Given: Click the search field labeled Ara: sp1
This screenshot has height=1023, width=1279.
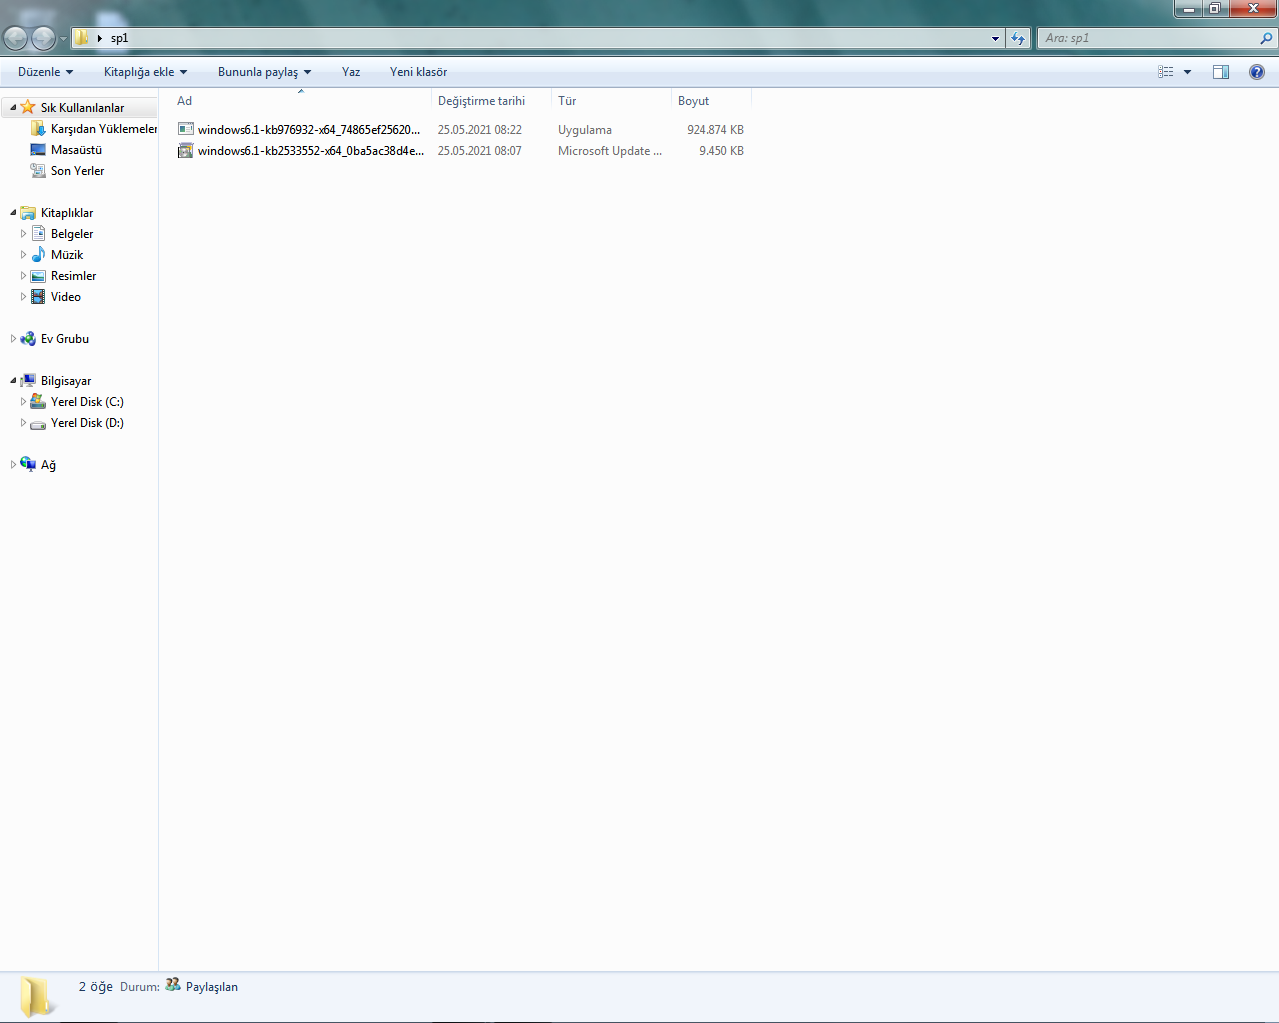Looking at the screenshot, I should (1147, 38).
